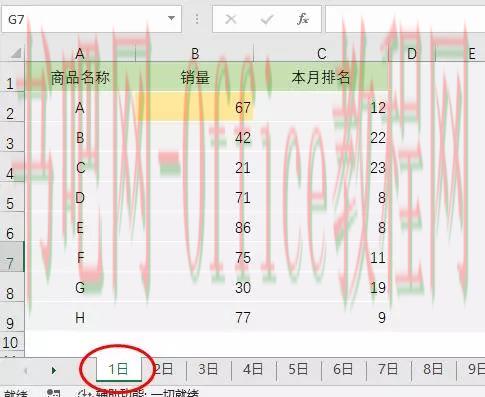Select column D header
Viewport: 485px width, 397px height.
pyautogui.click(x=412, y=53)
